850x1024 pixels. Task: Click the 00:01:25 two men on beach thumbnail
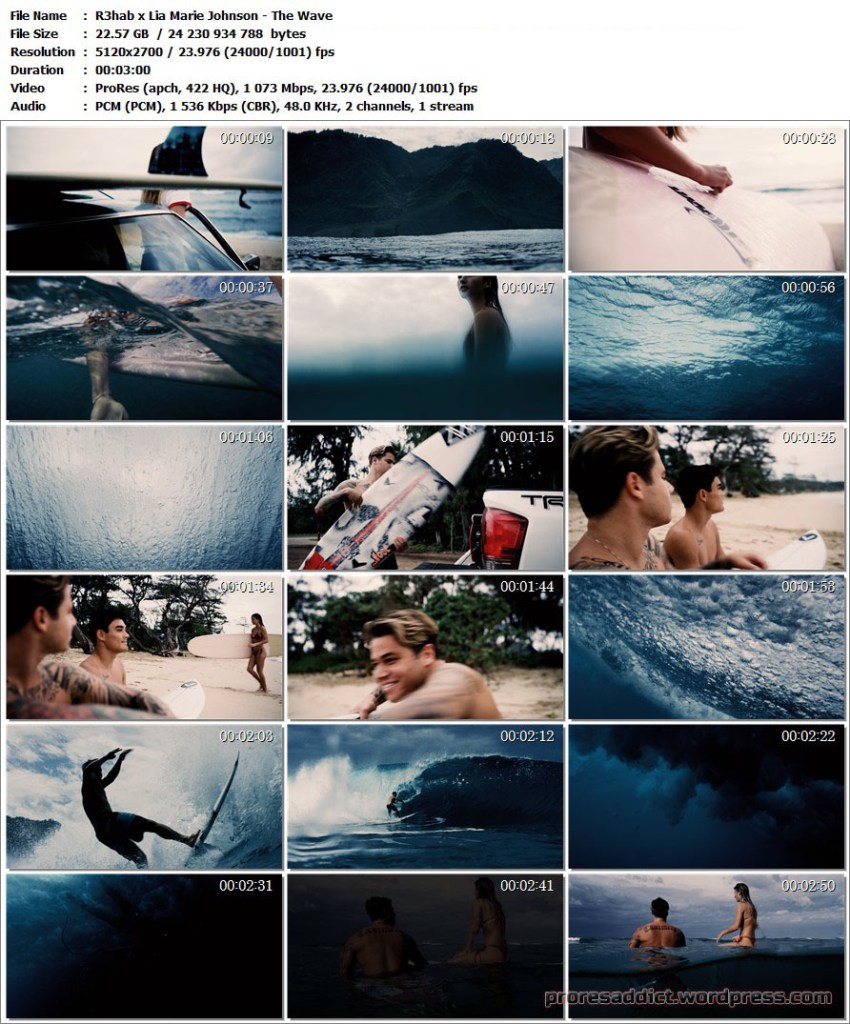706,497
